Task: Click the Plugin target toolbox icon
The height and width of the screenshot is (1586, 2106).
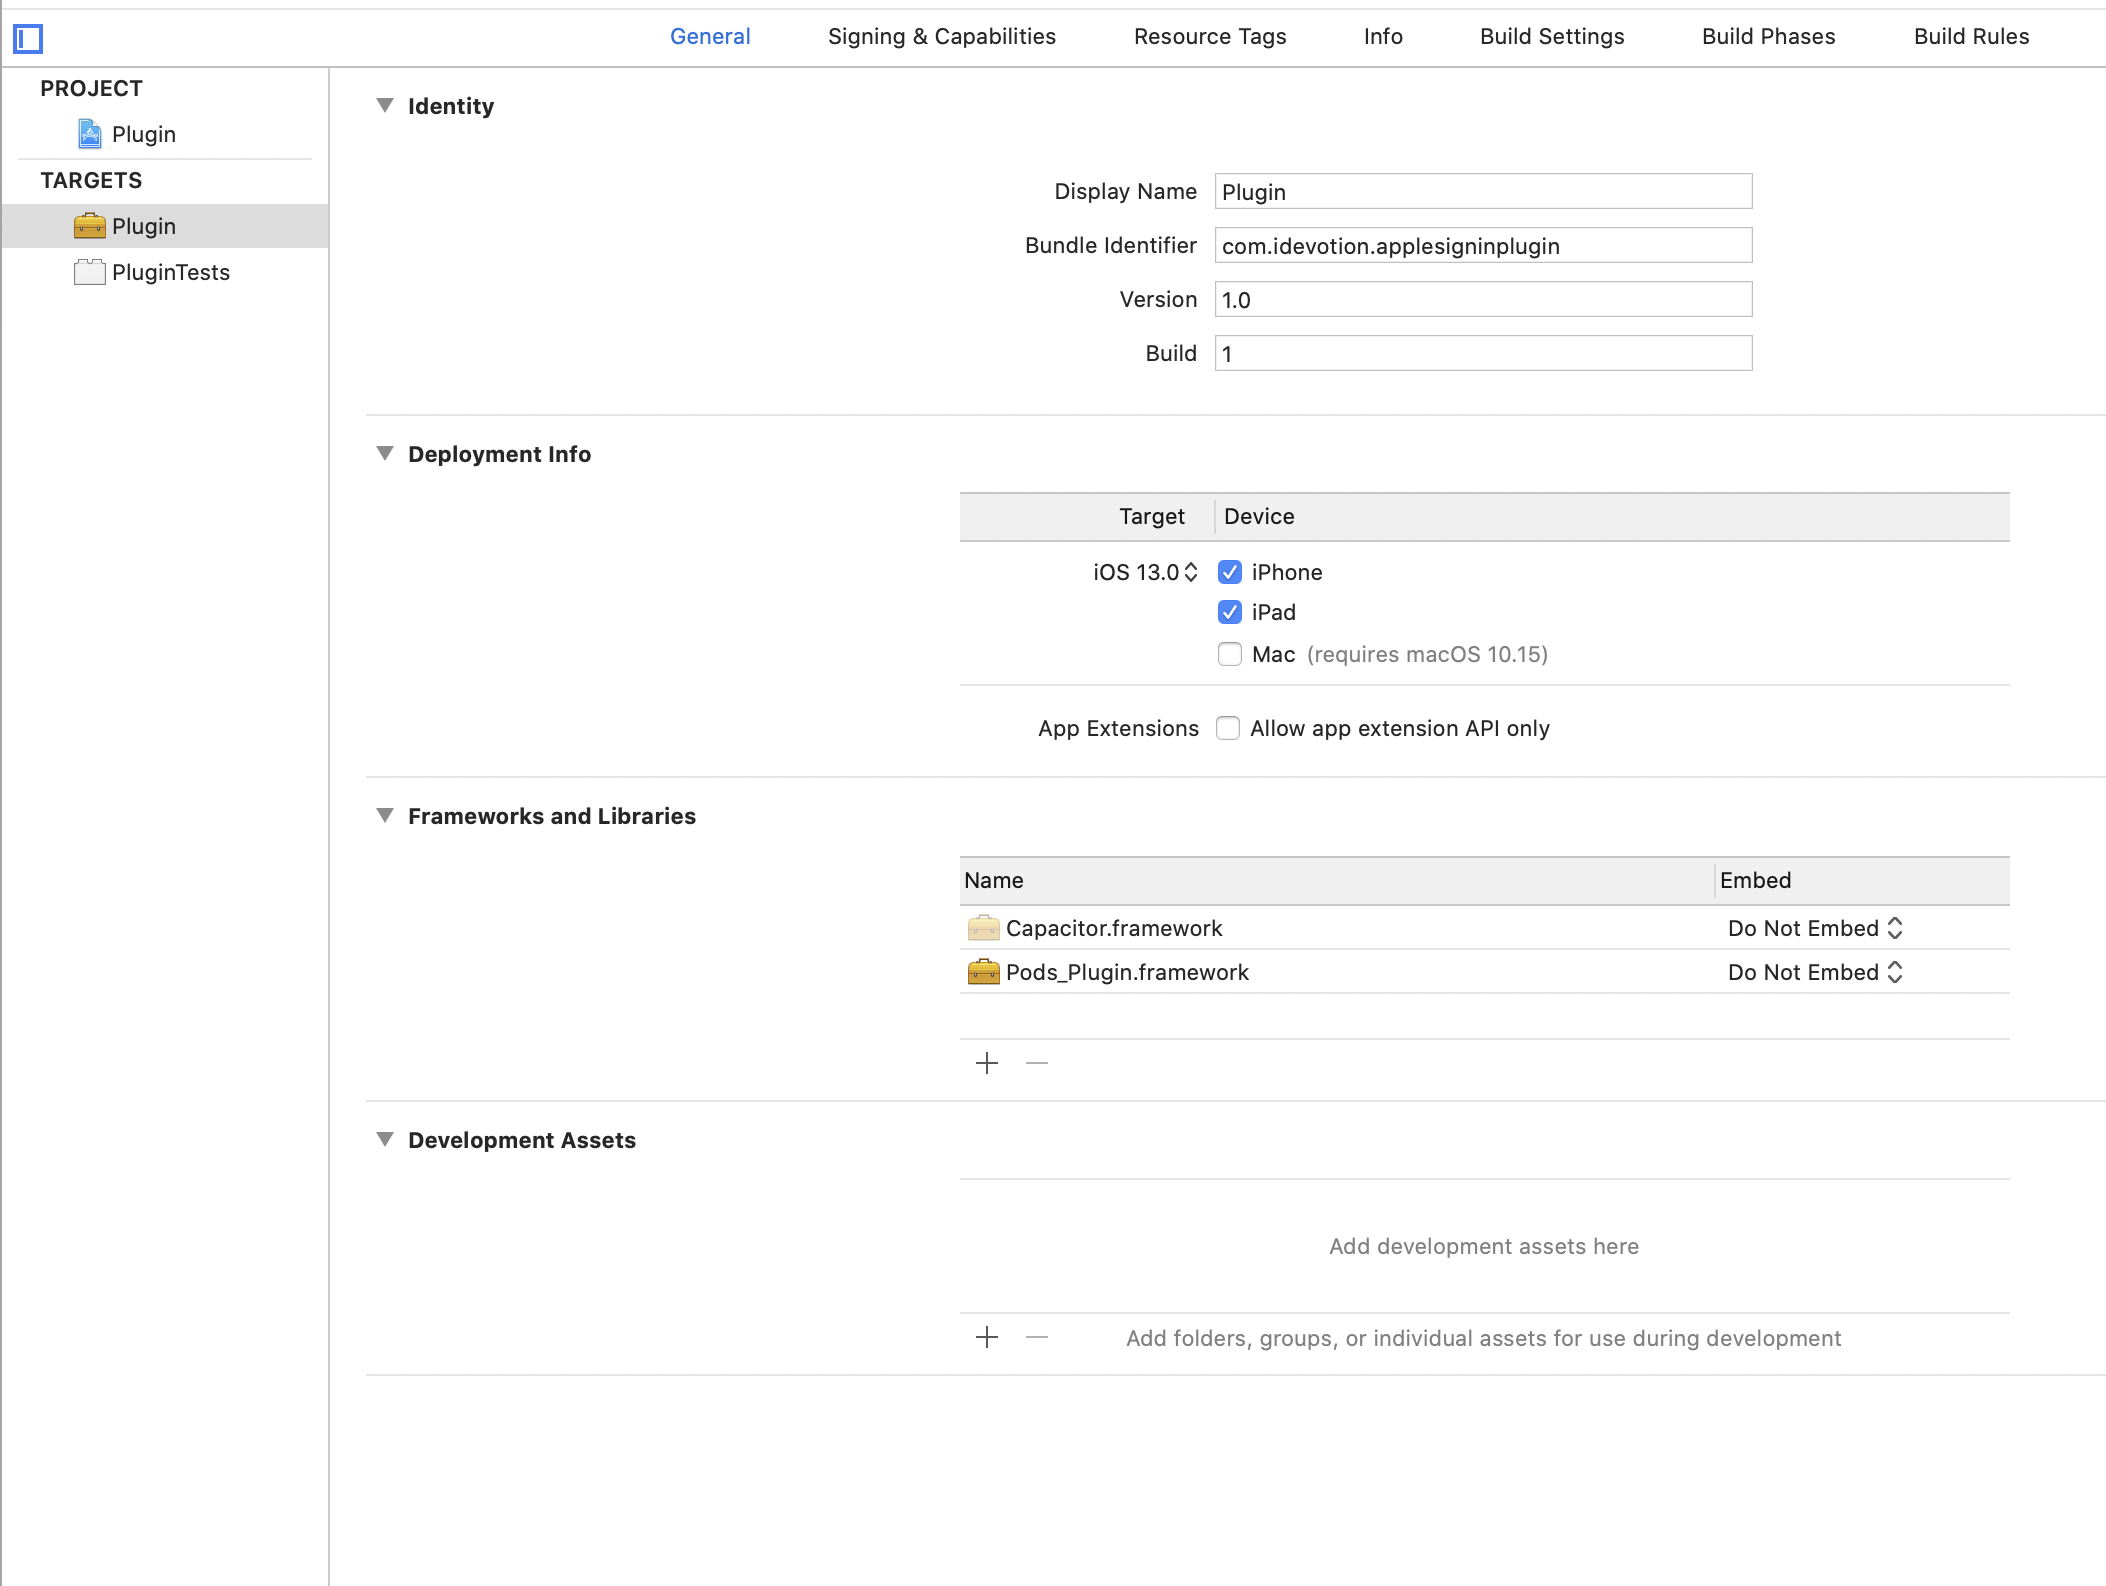Action: [x=89, y=226]
